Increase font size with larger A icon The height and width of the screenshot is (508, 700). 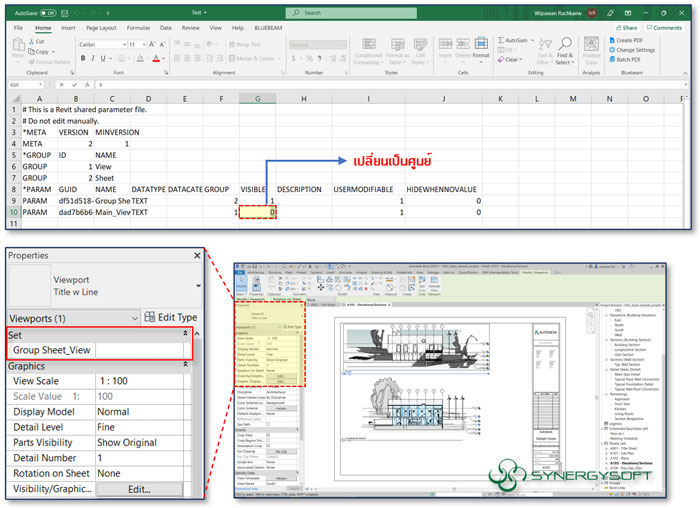click(x=152, y=44)
